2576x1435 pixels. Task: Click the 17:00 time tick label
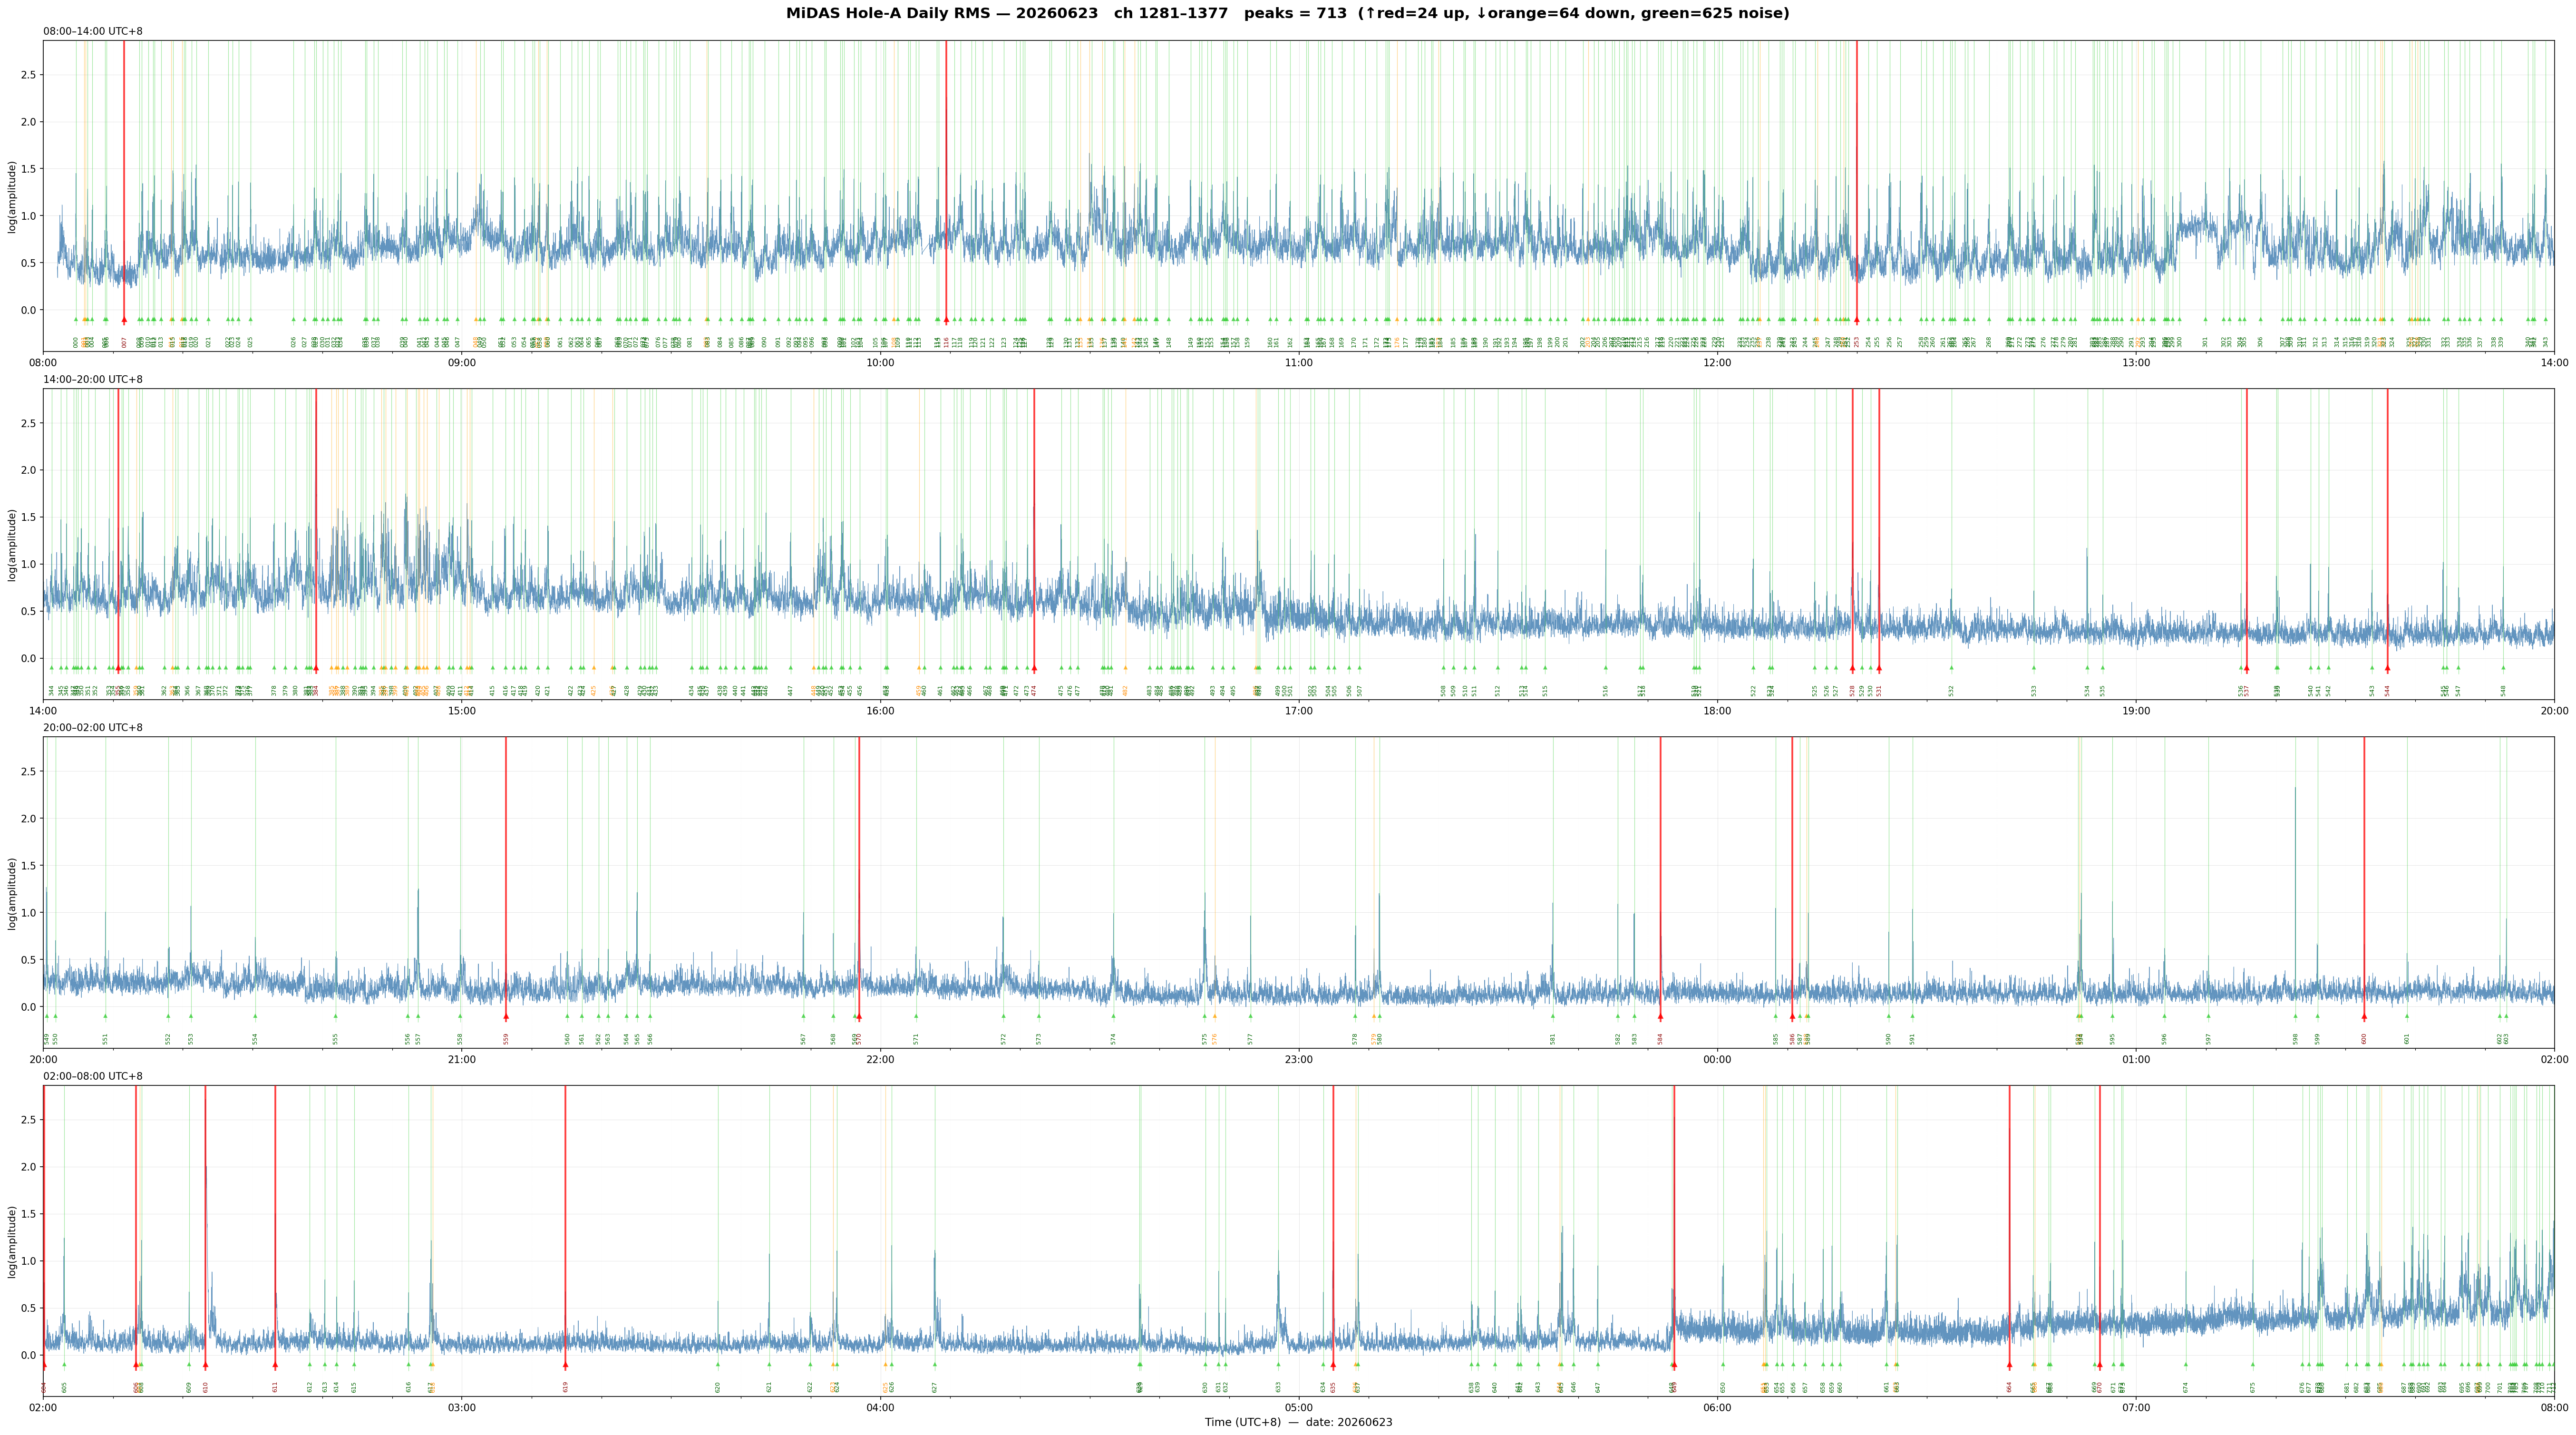(x=1298, y=710)
